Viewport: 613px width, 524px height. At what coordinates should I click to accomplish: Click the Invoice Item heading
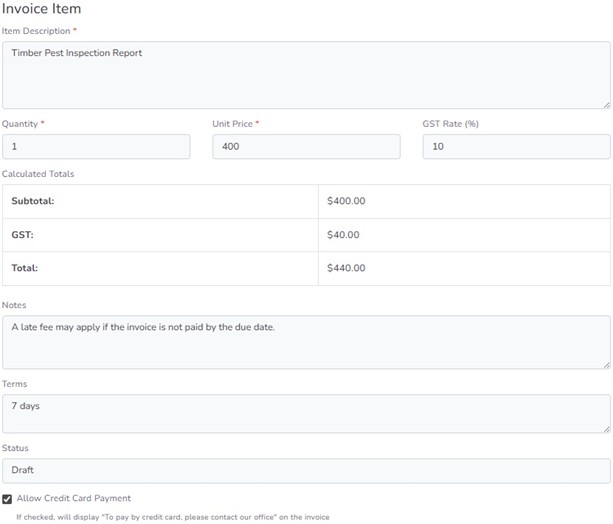click(41, 9)
